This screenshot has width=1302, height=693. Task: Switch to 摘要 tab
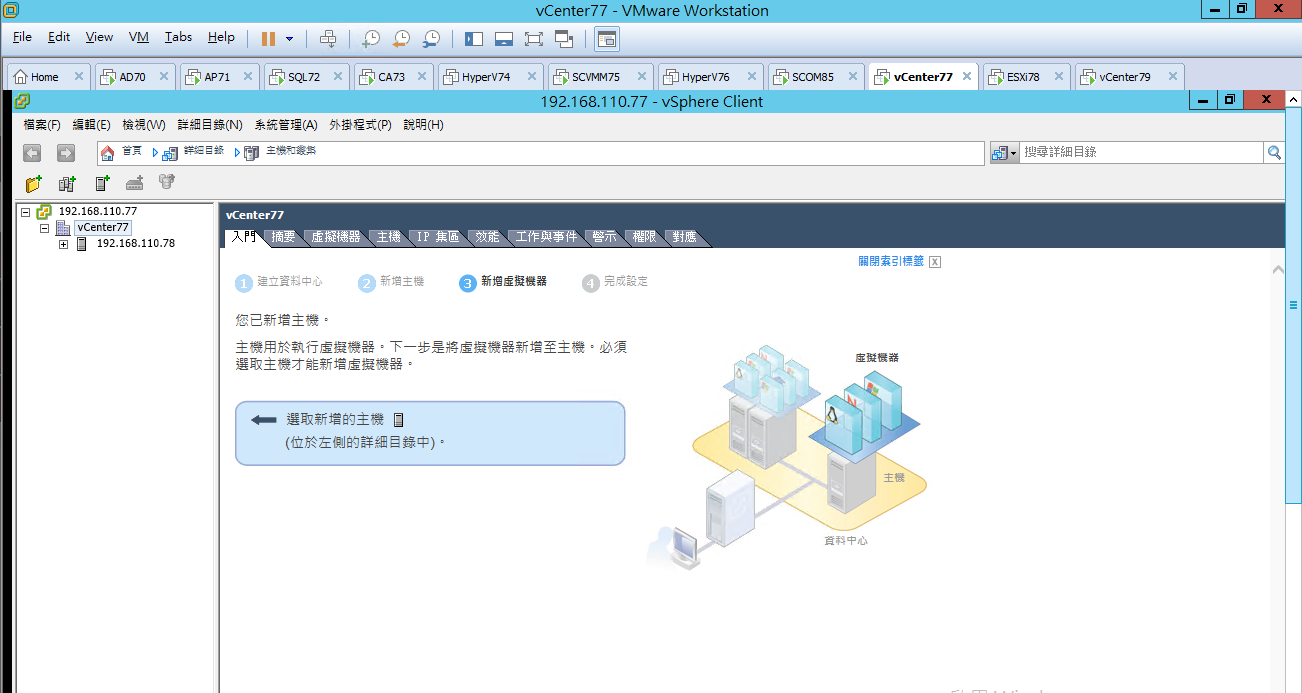(284, 238)
